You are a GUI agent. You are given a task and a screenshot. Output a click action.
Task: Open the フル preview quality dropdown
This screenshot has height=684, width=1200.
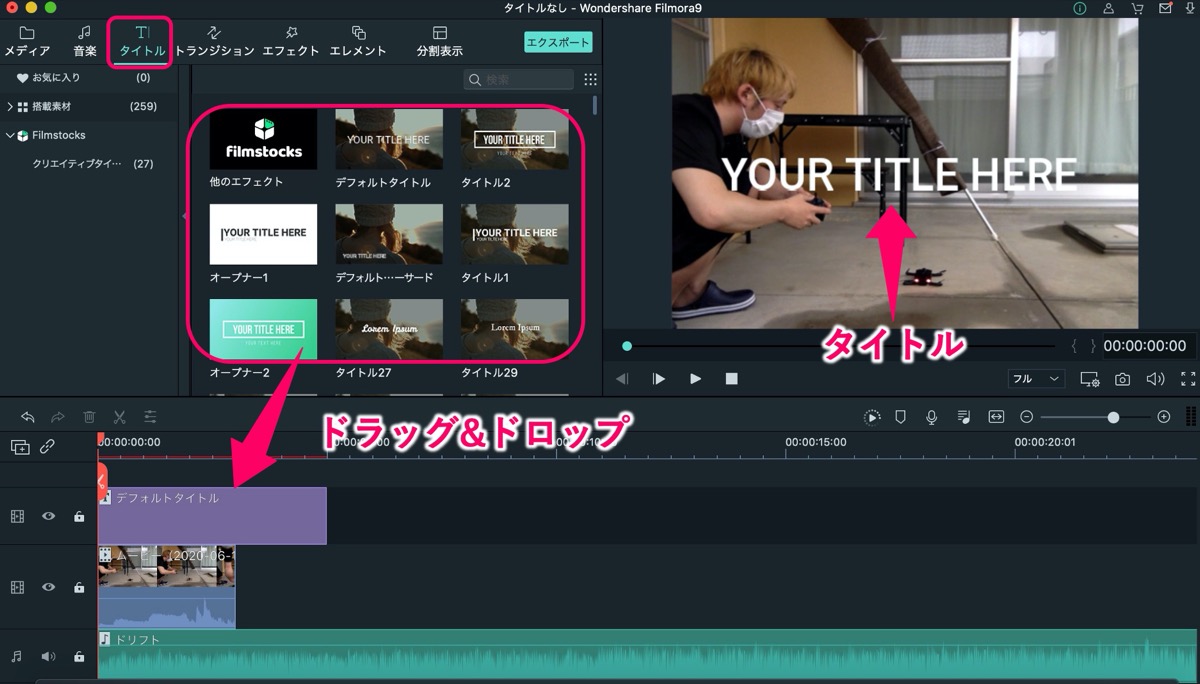[1037, 379]
